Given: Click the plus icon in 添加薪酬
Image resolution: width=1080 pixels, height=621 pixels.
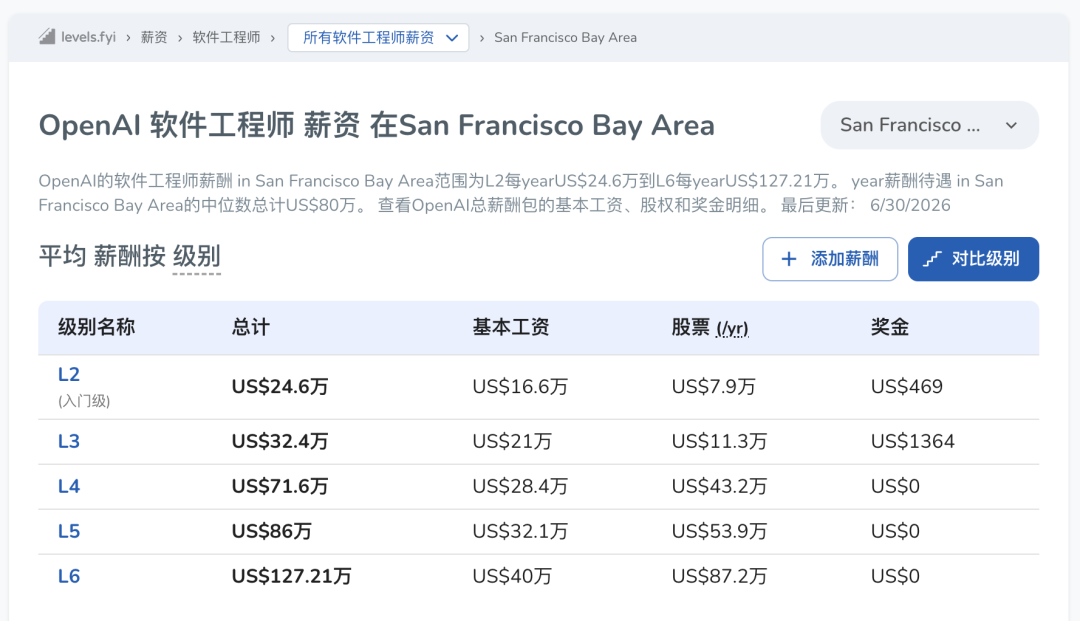Looking at the screenshot, I should [x=789, y=259].
